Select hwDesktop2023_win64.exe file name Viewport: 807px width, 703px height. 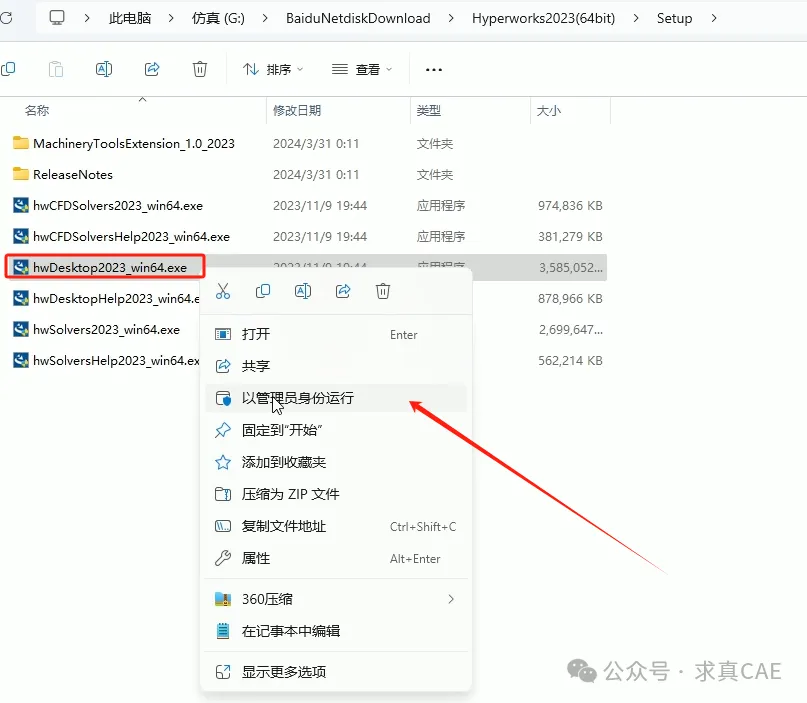coord(110,268)
